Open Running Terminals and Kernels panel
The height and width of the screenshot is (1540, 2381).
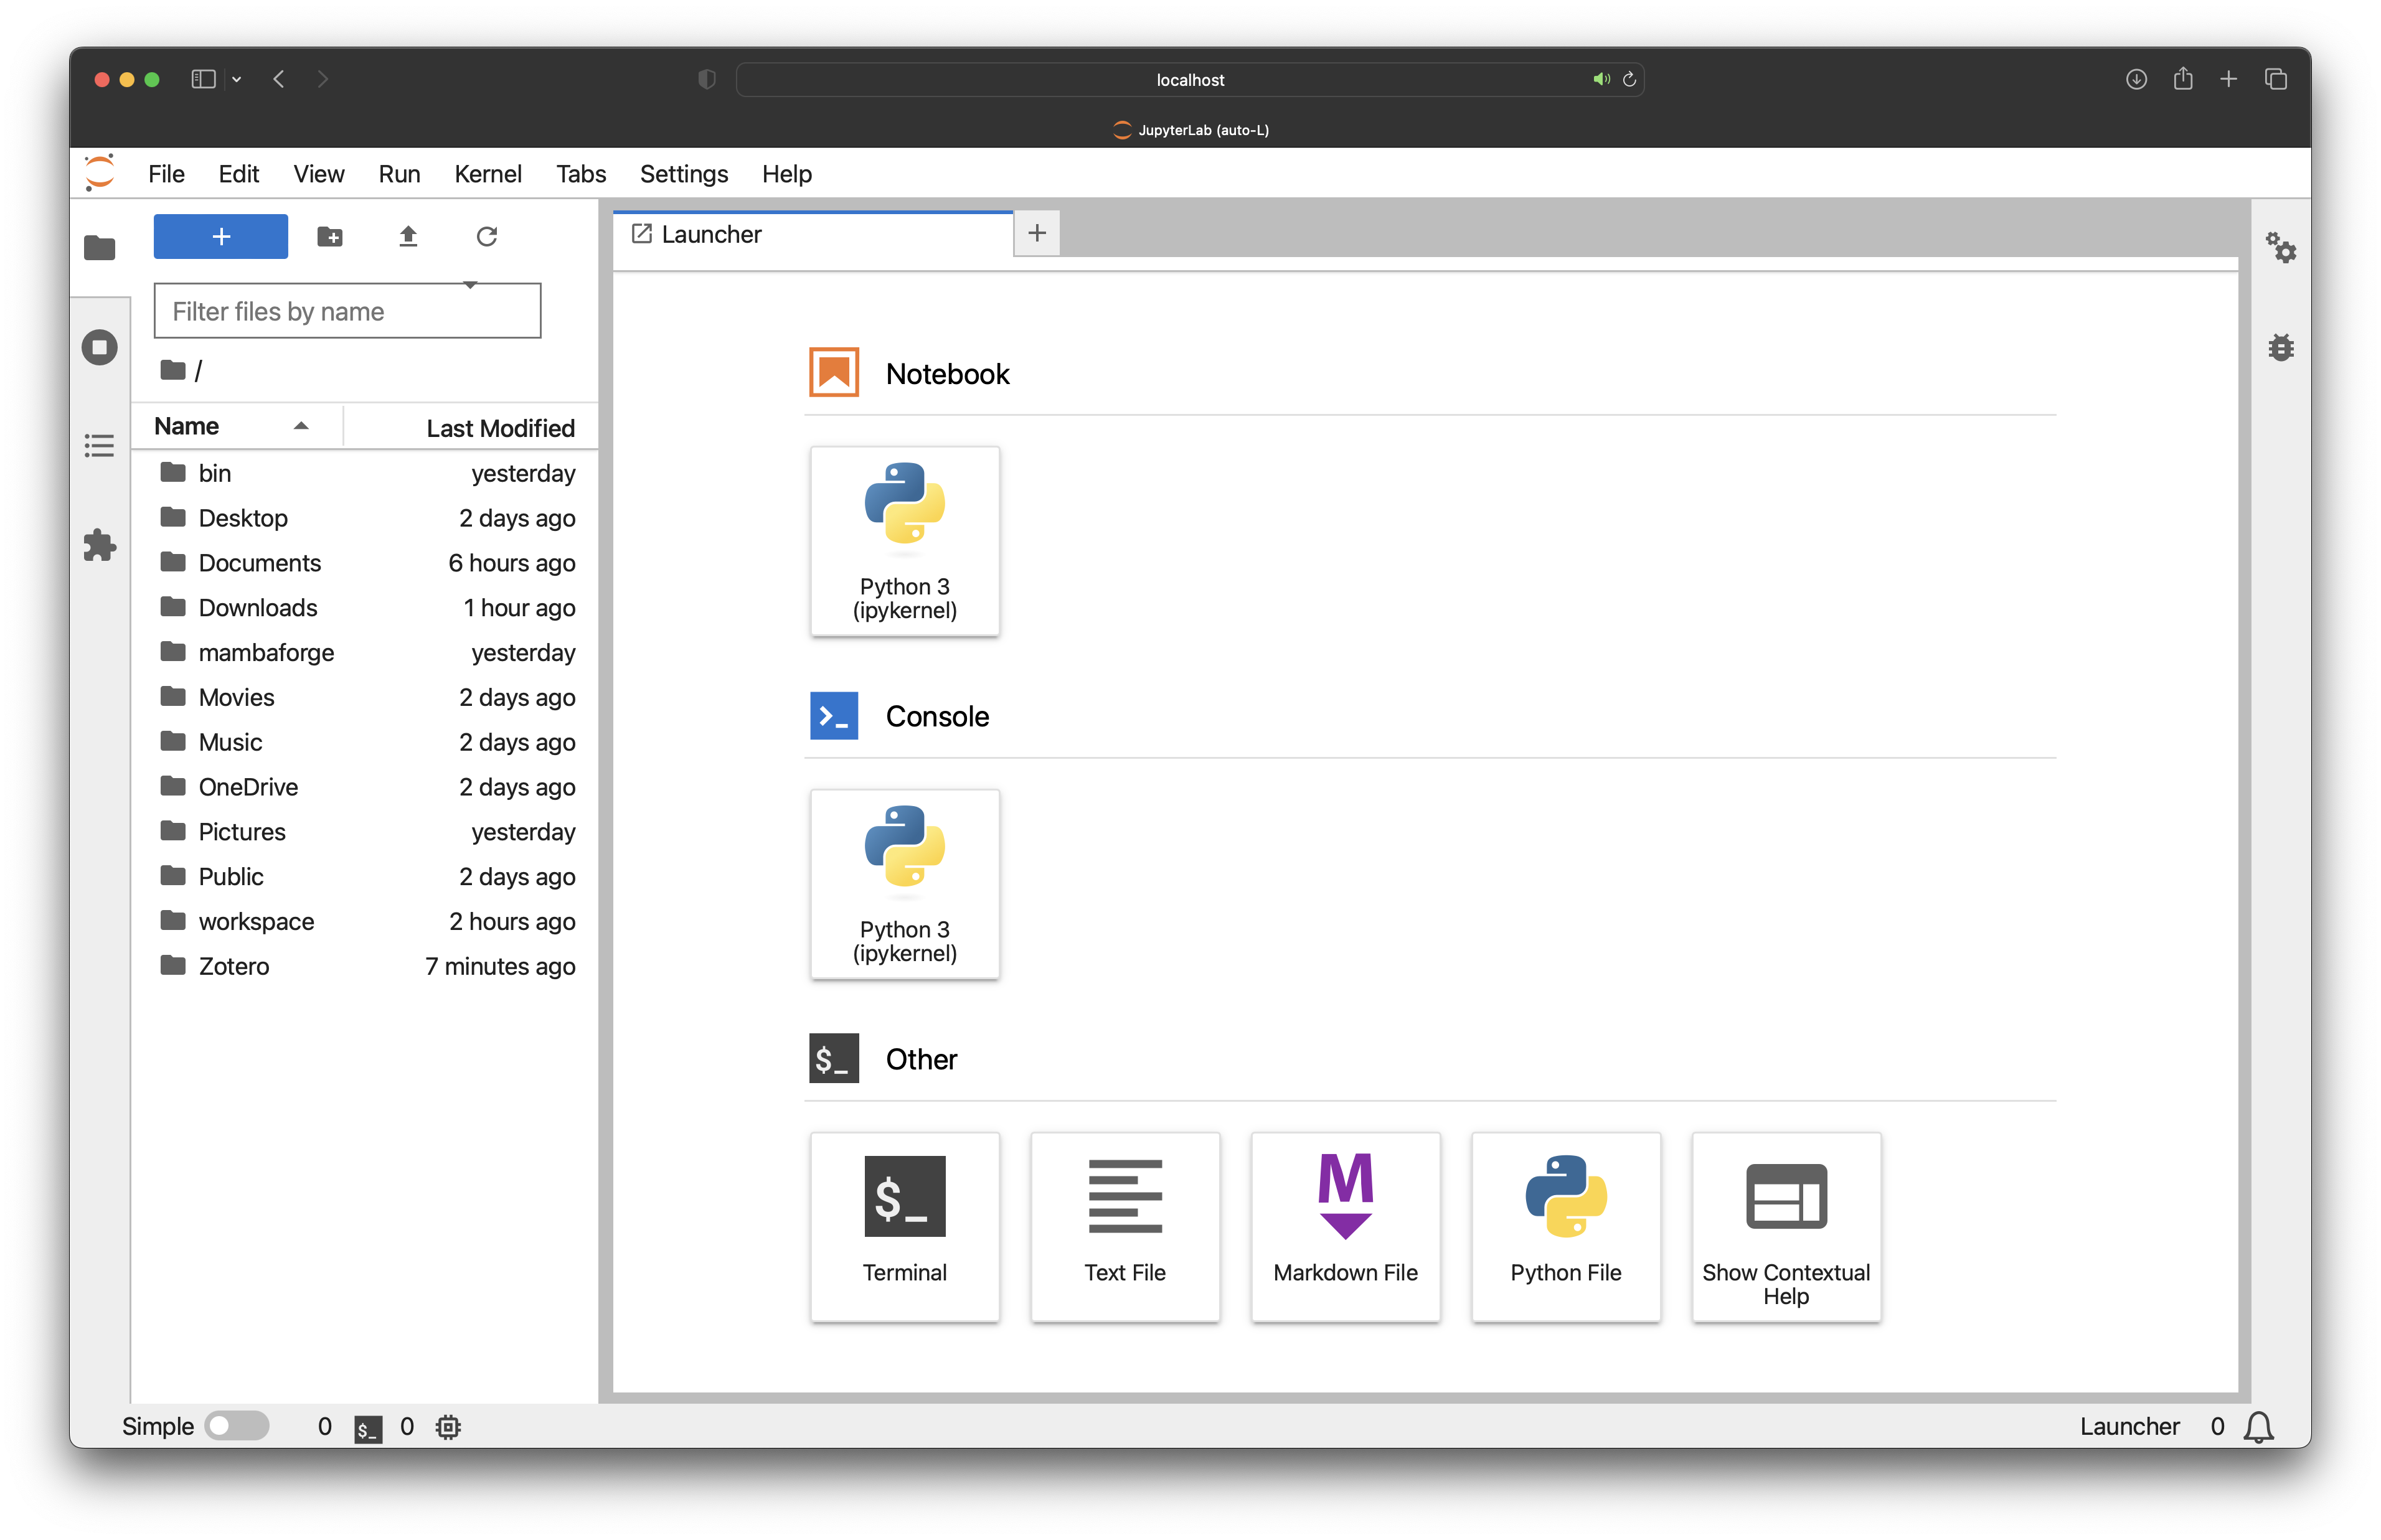tap(99, 347)
